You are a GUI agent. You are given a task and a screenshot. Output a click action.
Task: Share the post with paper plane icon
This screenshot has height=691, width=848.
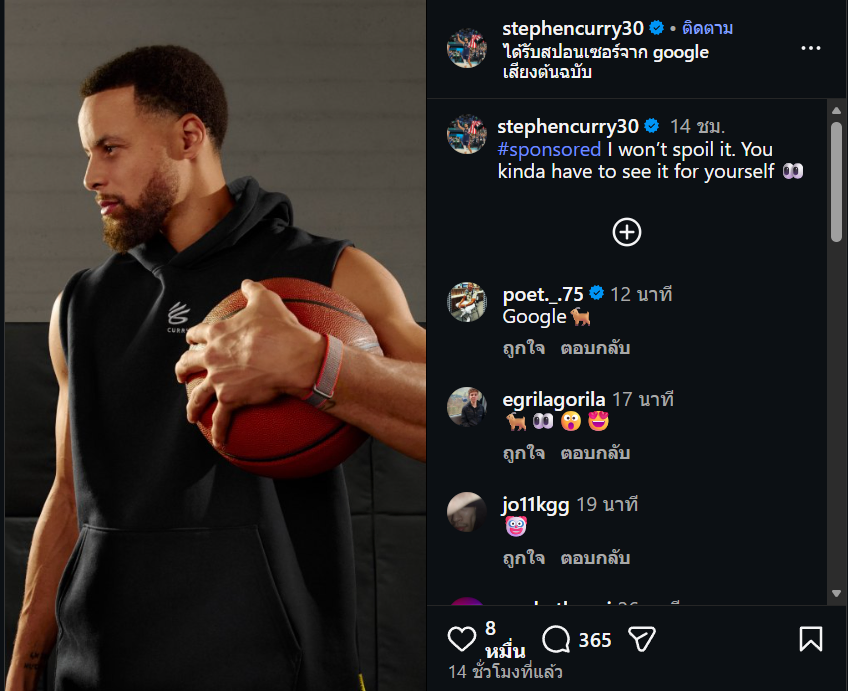pos(641,640)
